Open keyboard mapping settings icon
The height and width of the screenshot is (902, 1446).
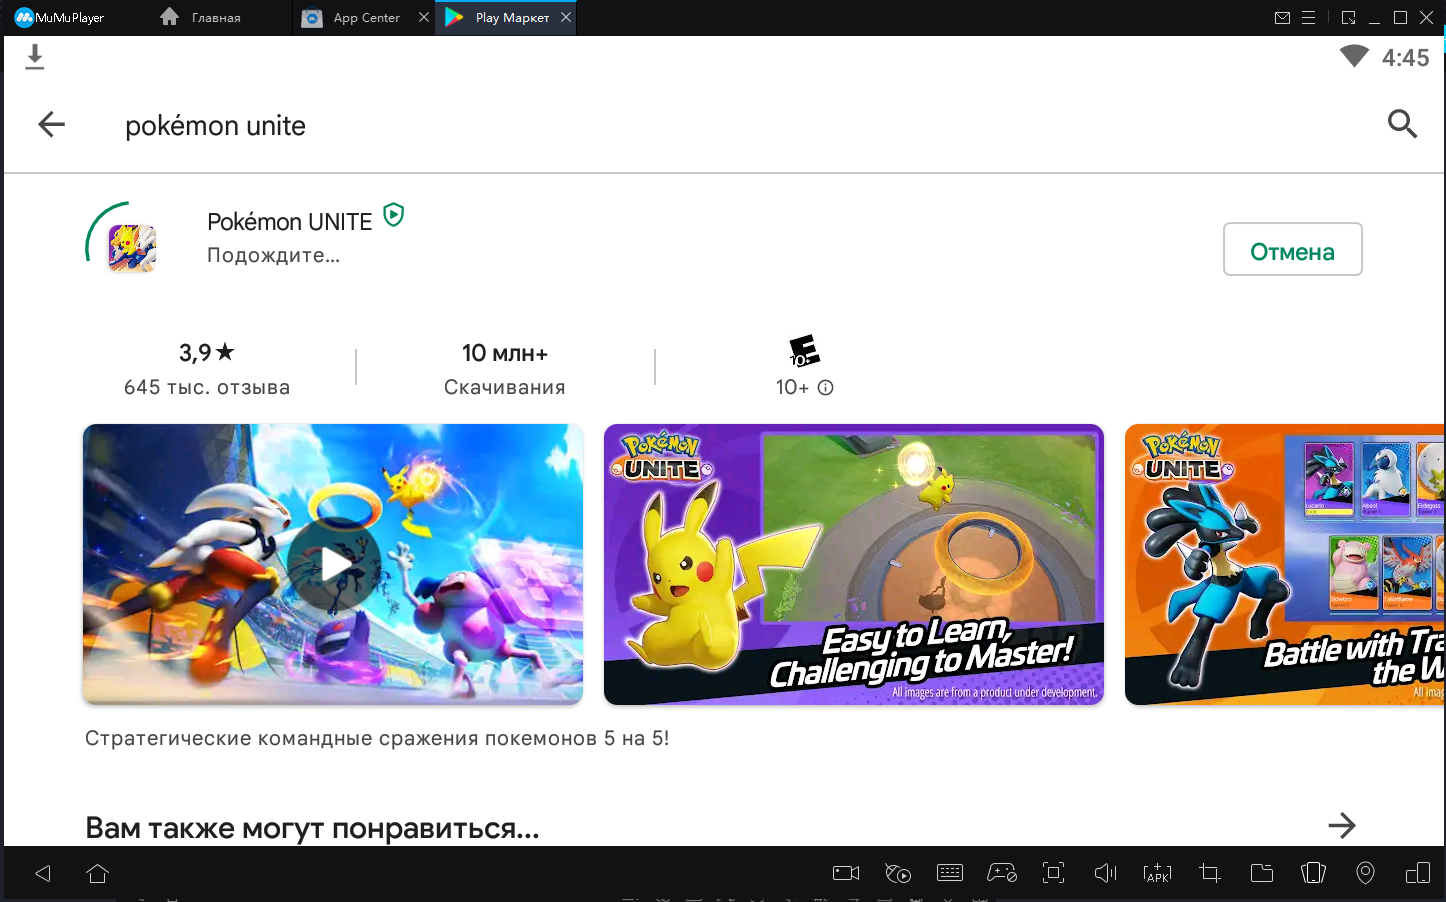point(950,873)
